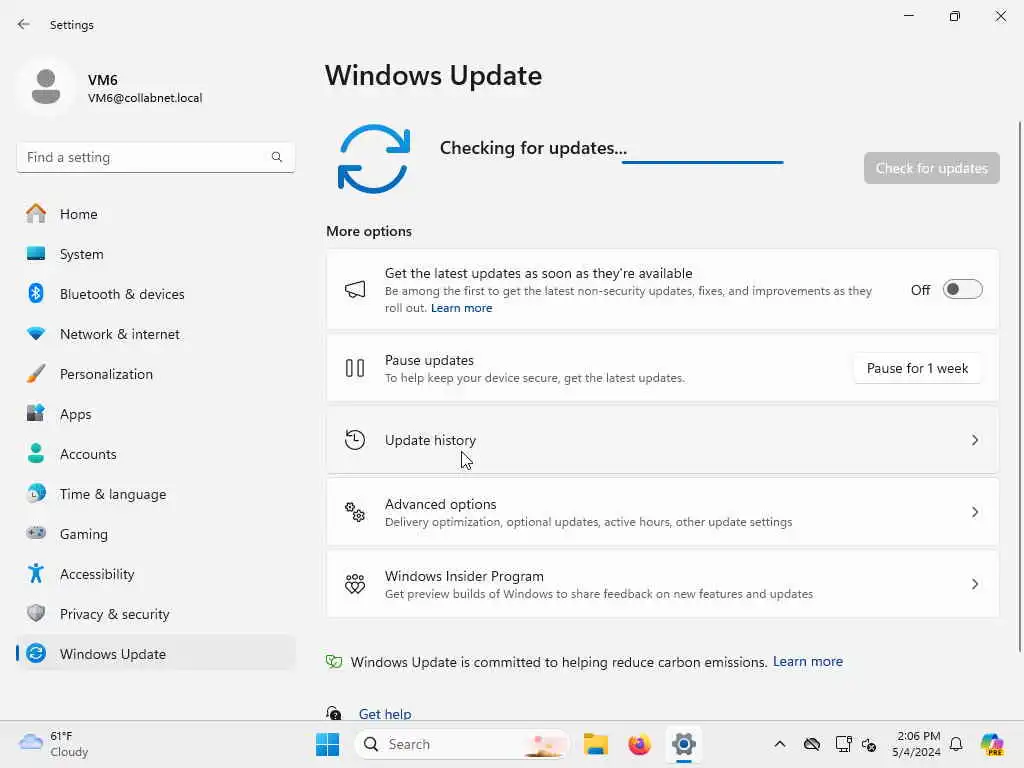The height and width of the screenshot is (768, 1024).
Task: Click the Advanced options title text
Action: click(440, 504)
